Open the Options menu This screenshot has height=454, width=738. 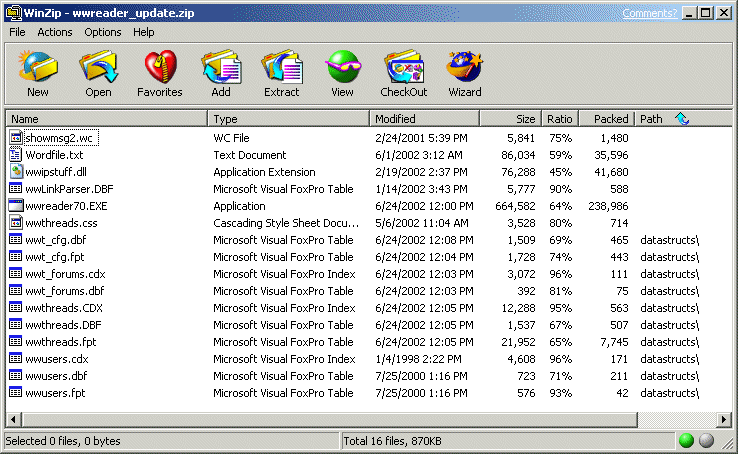pos(103,32)
